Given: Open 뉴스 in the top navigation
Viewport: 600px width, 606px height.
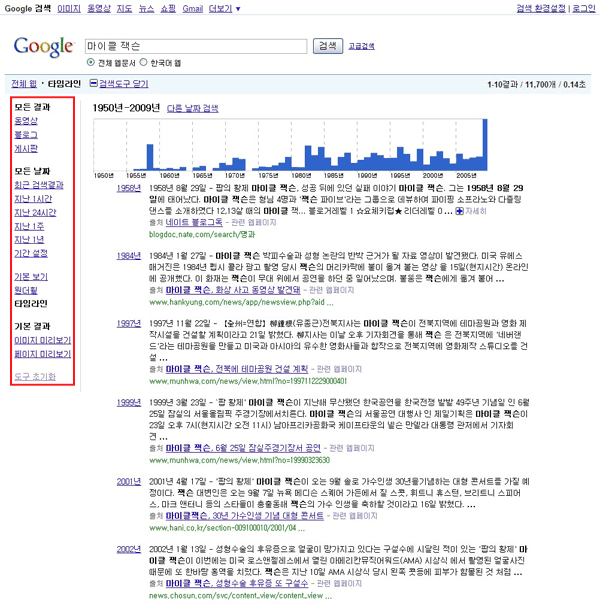Looking at the screenshot, I should 147,9.
